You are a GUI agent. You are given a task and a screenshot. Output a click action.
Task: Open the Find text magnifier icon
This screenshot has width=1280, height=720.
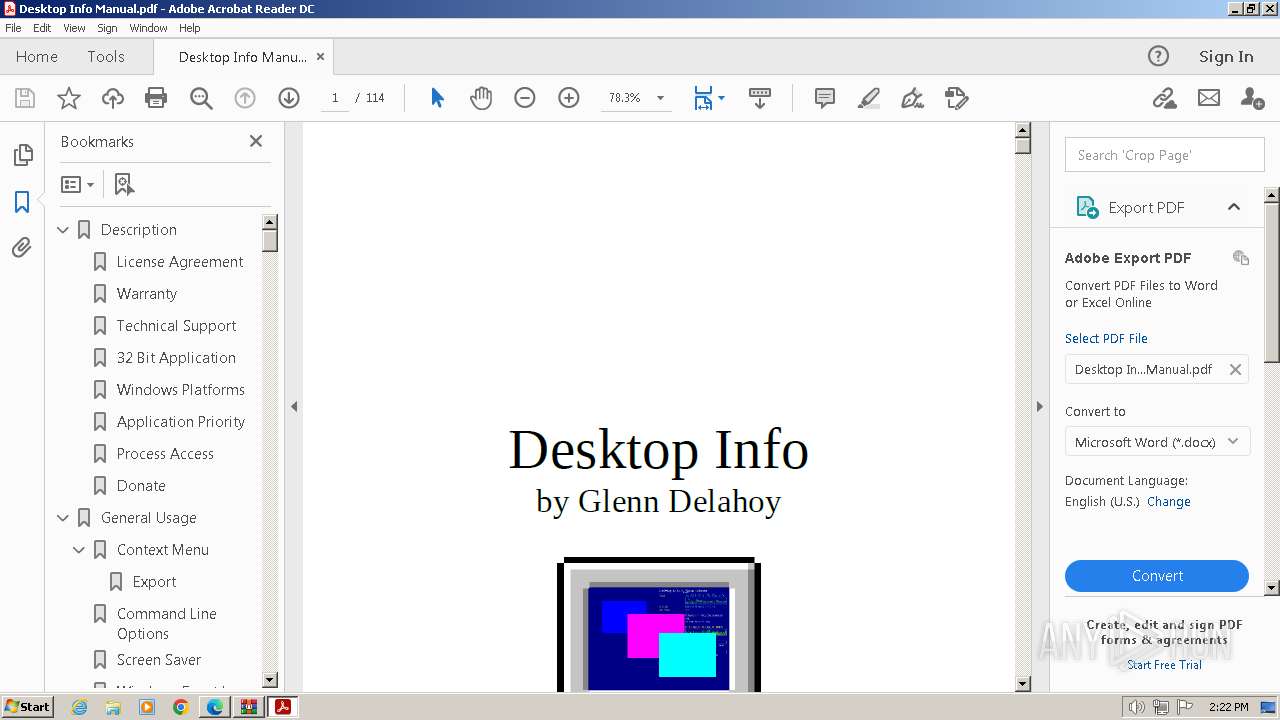point(201,98)
